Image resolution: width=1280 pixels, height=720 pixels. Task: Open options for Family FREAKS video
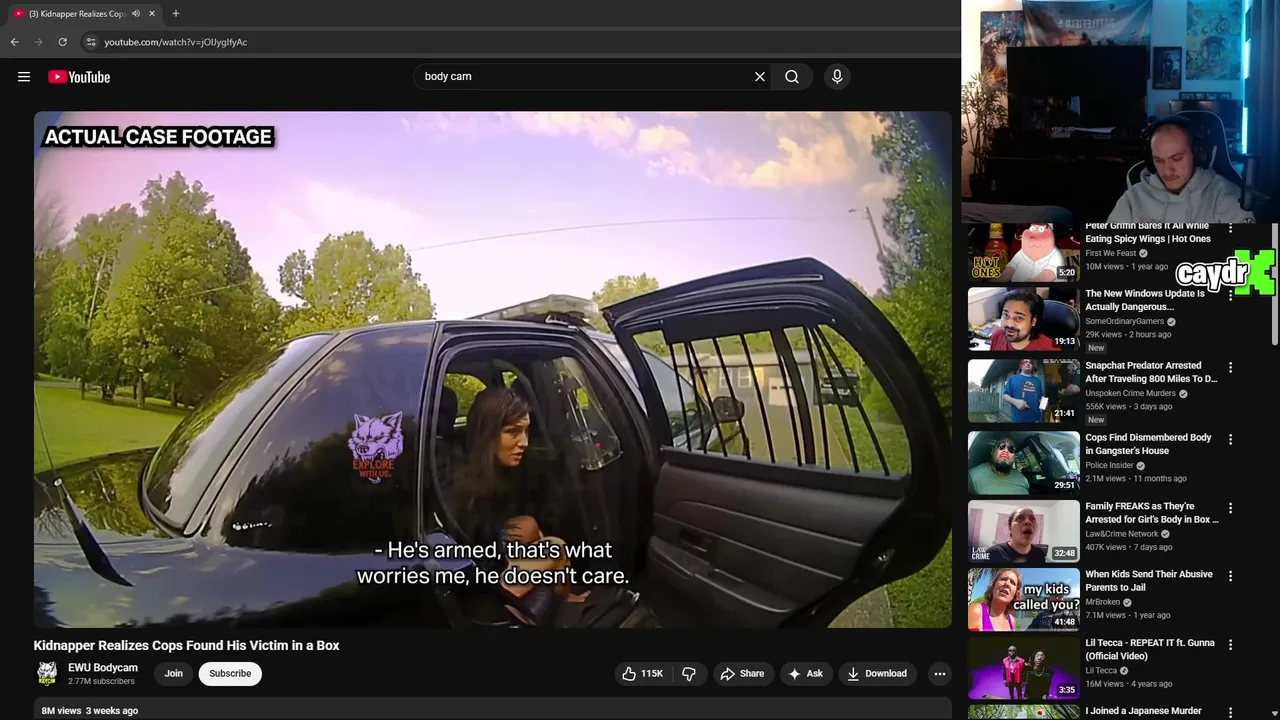point(1230,508)
